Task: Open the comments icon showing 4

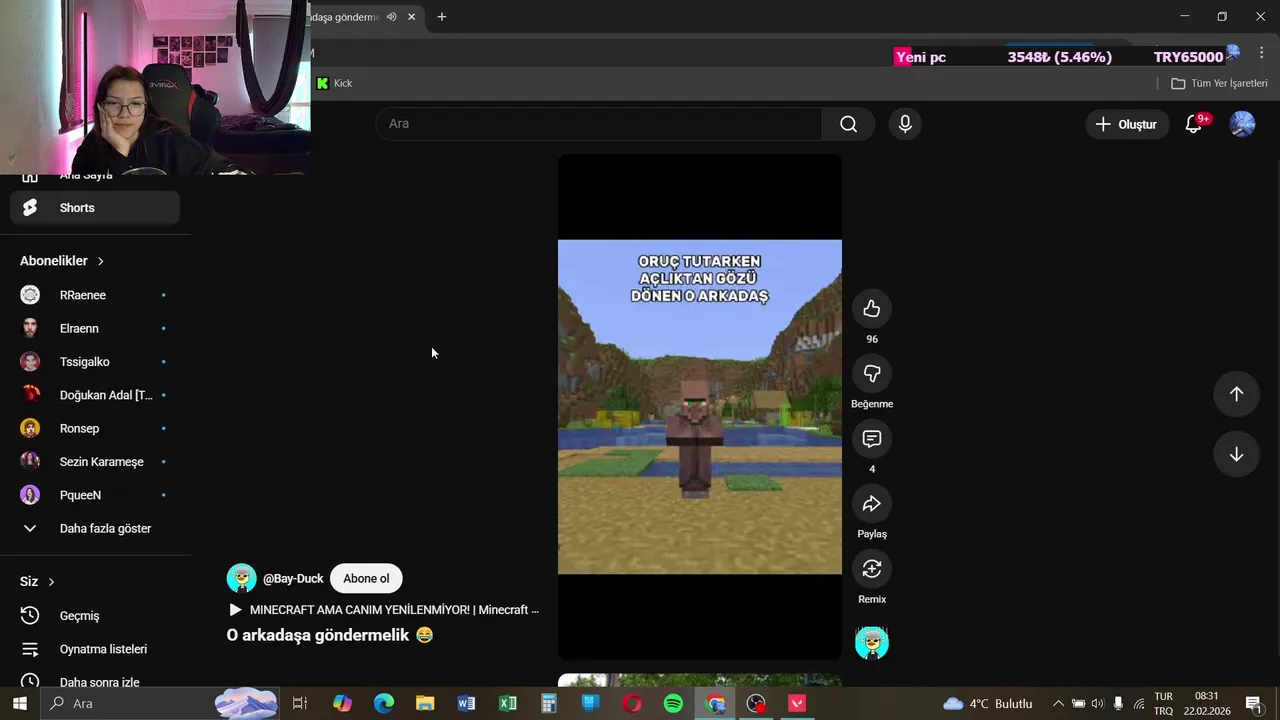Action: 872,439
